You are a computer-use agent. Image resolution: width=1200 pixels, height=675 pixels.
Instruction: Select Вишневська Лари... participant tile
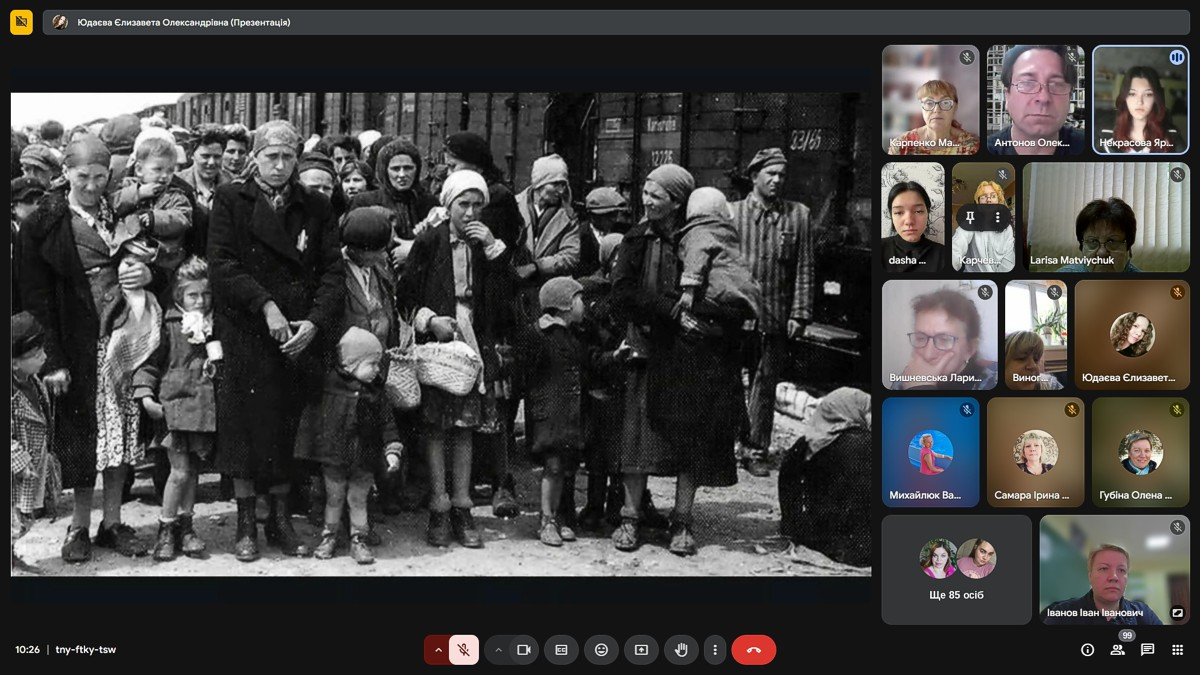click(x=940, y=335)
